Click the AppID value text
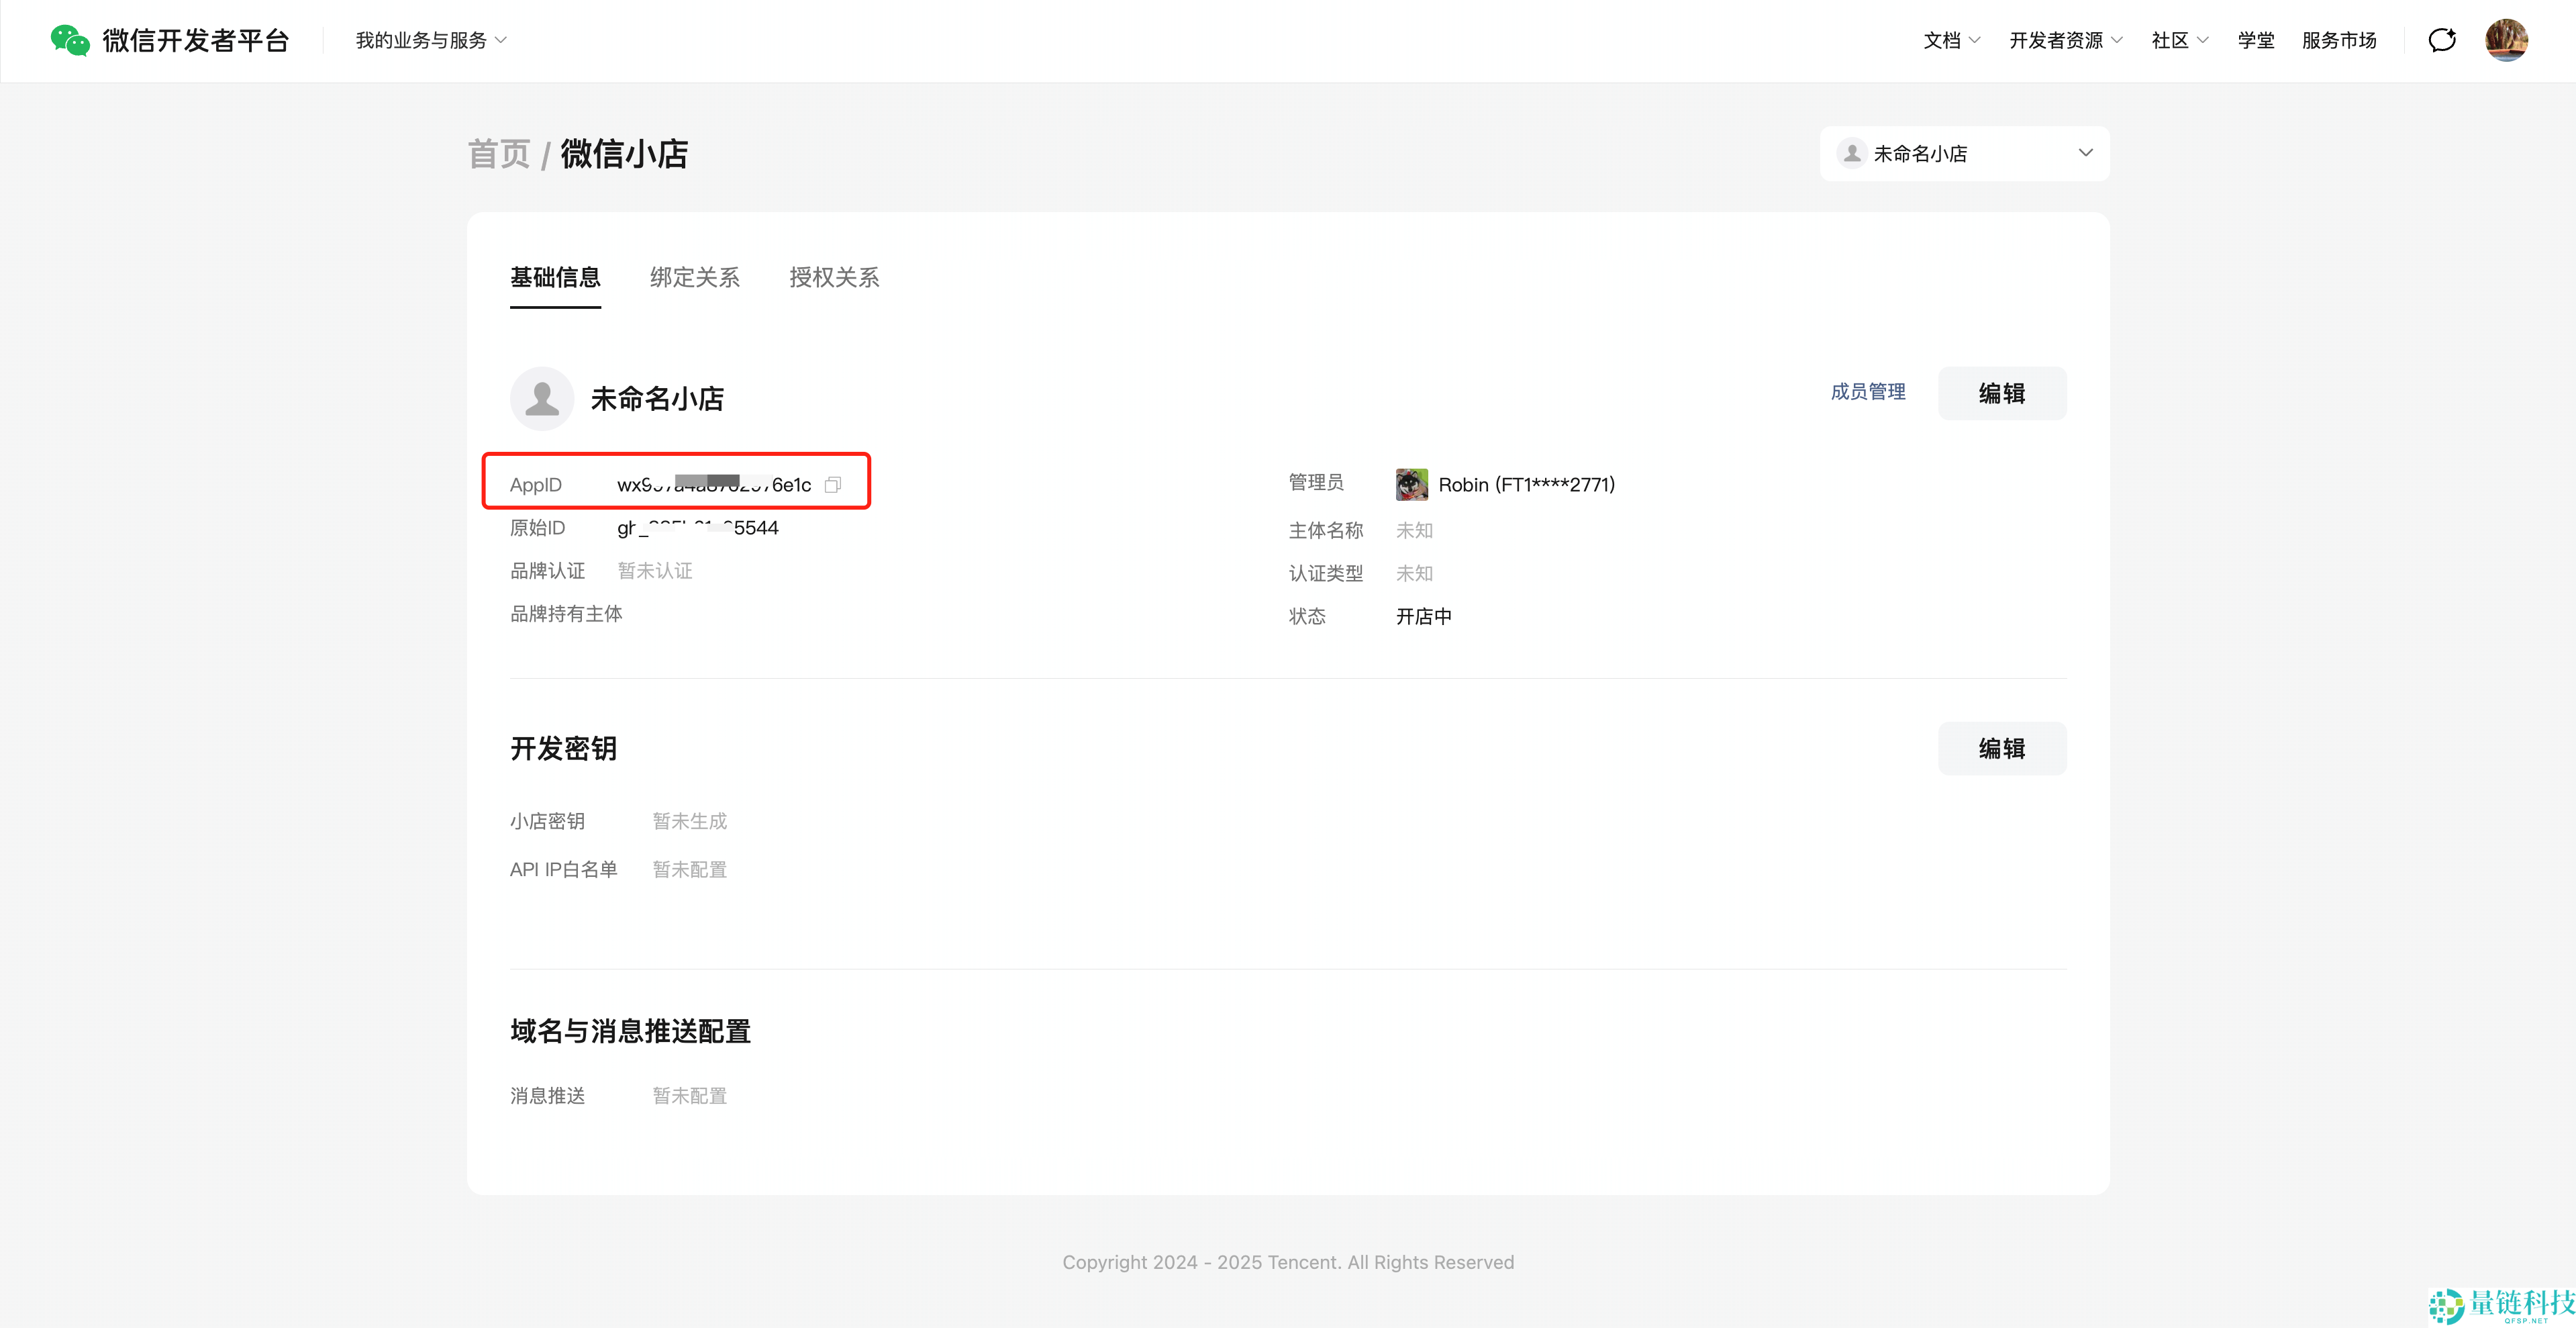 pos(714,485)
